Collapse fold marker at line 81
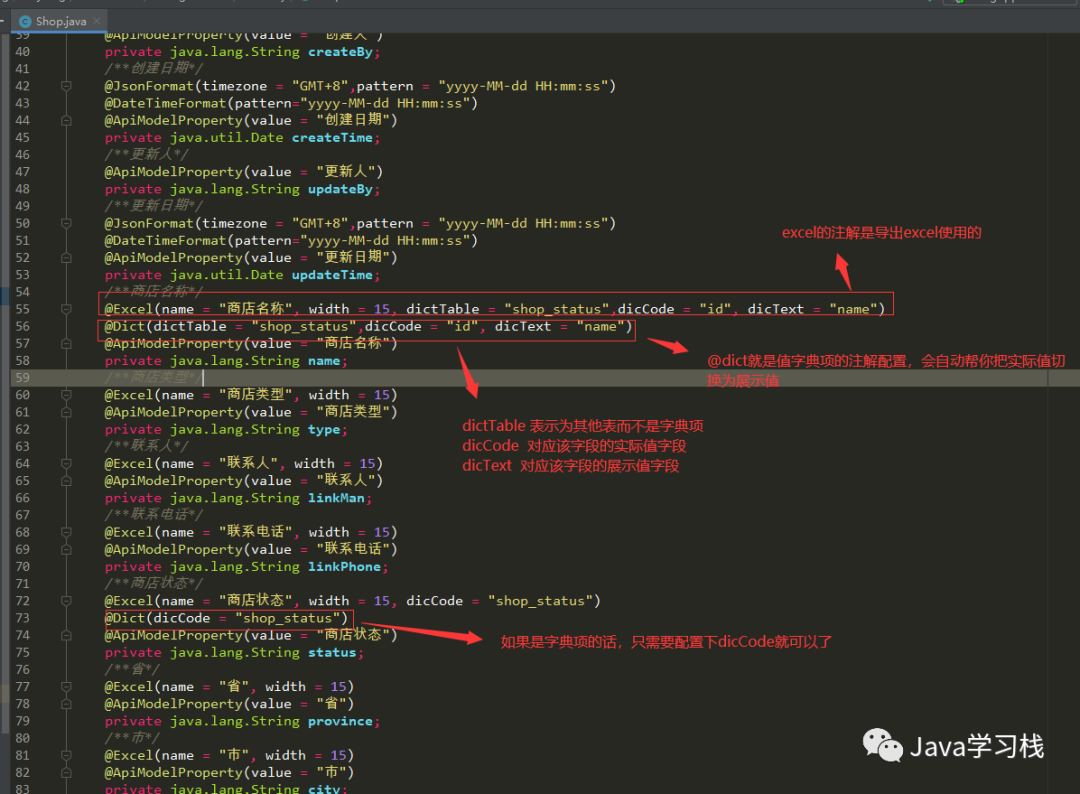Image resolution: width=1080 pixels, height=794 pixels. 66,755
